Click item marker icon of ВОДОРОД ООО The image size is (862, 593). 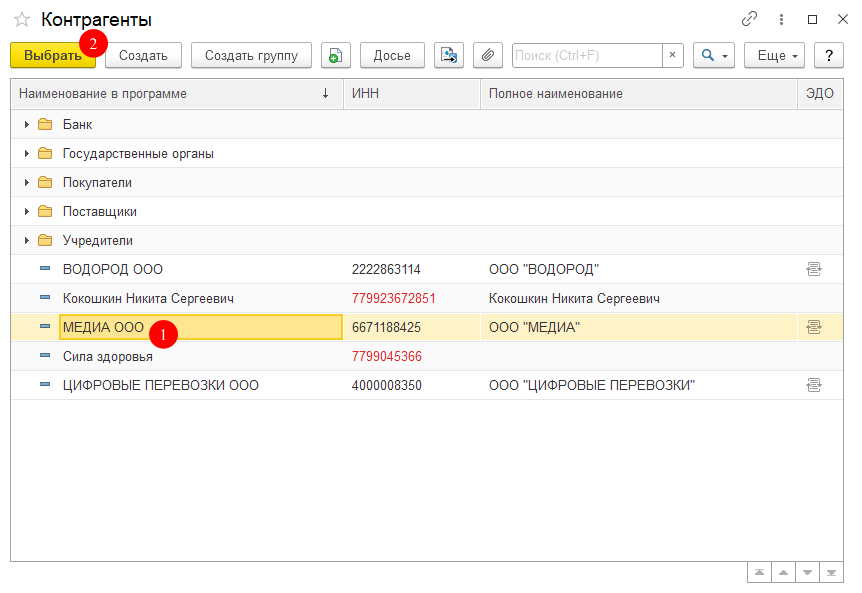(45, 268)
